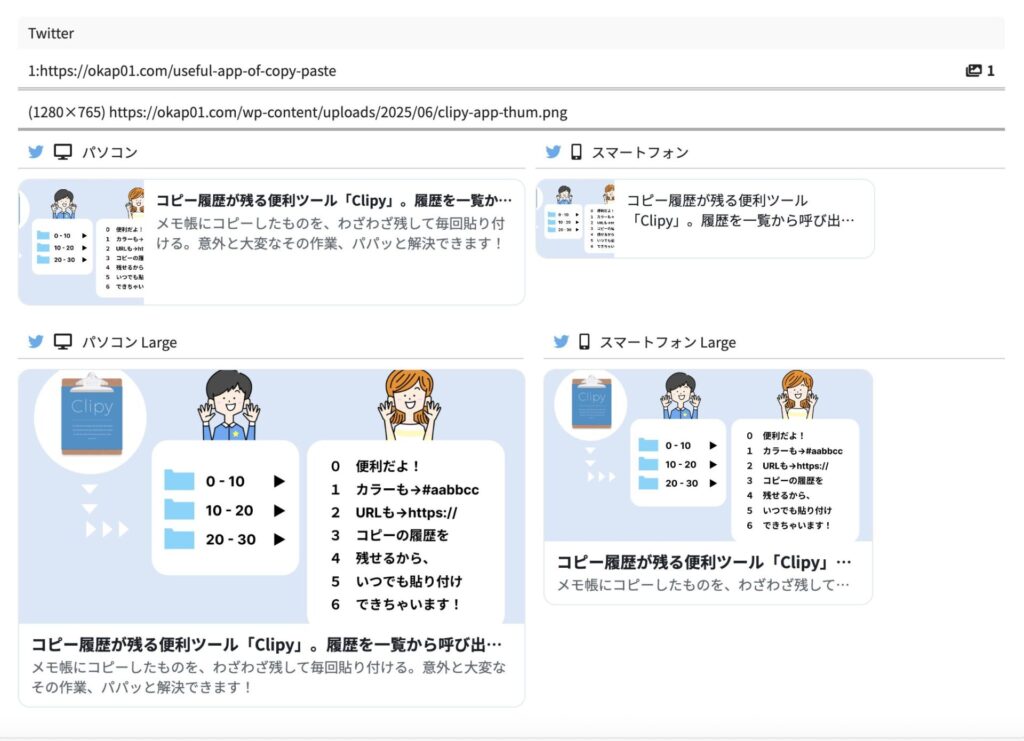1024x741 pixels.
Task: Click the monitor icon beside パソコン Large
Action: (x=63, y=341)
